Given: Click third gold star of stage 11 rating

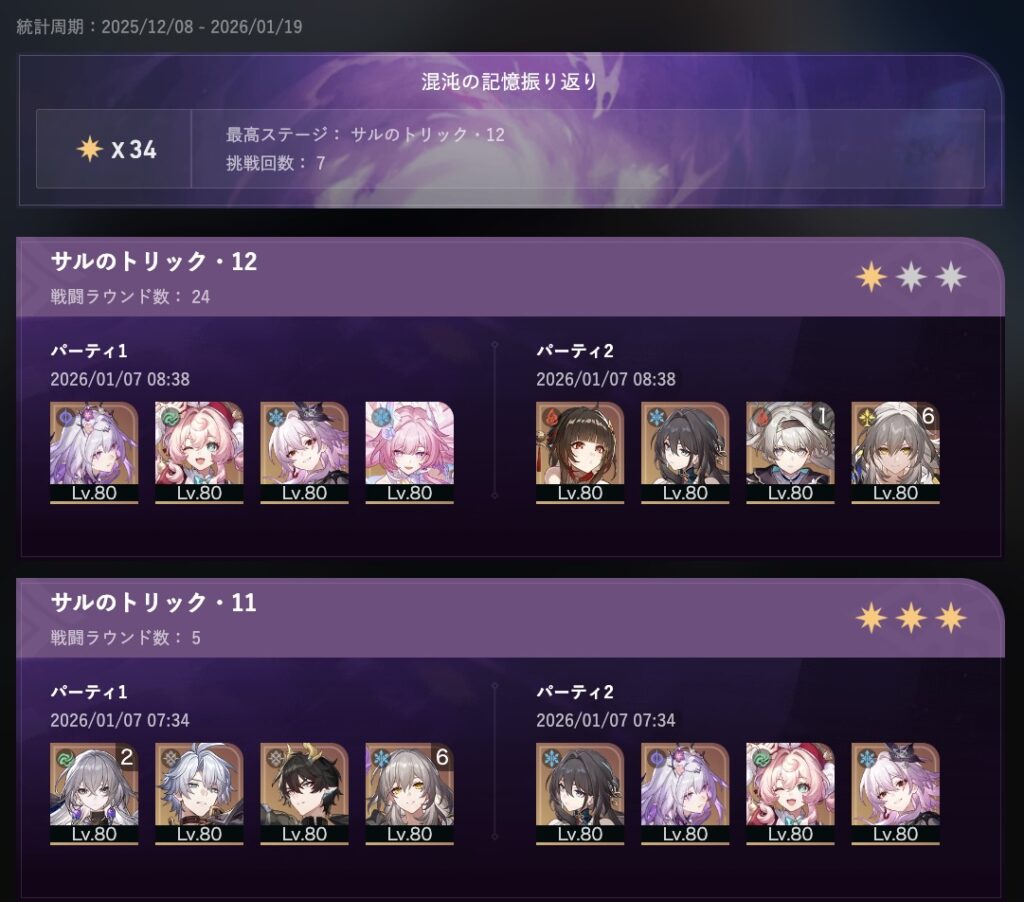Looking at the screenshot, I should pos(951,618).
